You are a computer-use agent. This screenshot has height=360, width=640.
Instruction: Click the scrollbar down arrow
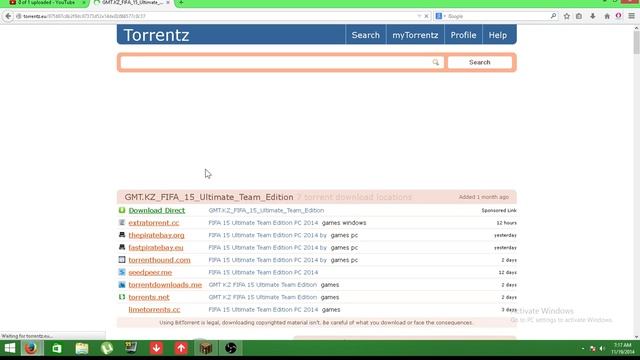(636, 337)
